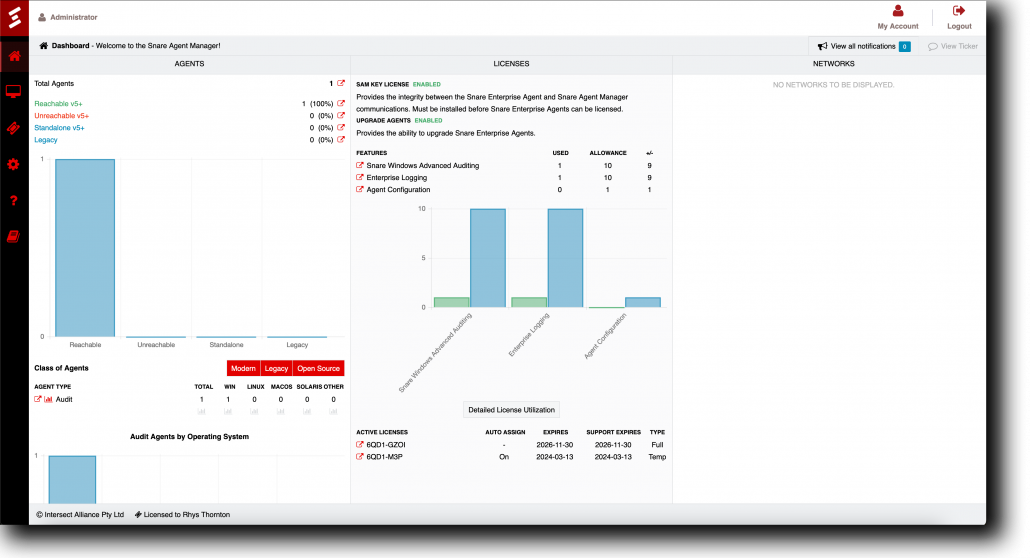The height and width of the screenshot is (558, 1030).
Task: Click 'Snare Windows Advanced Auditing' feature text
Action: click(x=423, y=166)
